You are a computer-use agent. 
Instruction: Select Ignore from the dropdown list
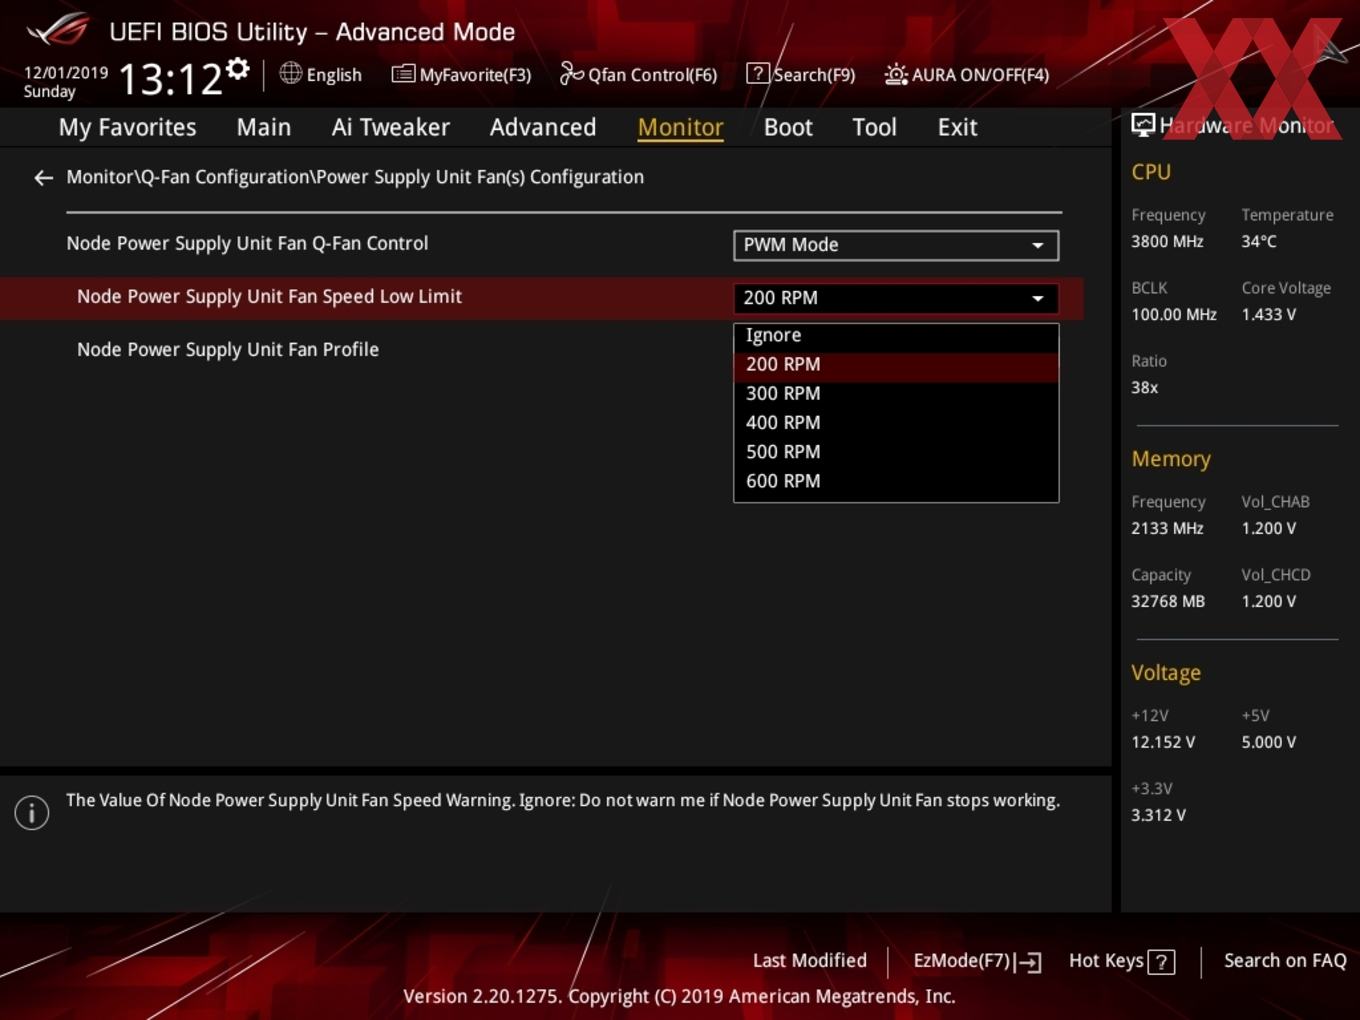coord(896,336)
